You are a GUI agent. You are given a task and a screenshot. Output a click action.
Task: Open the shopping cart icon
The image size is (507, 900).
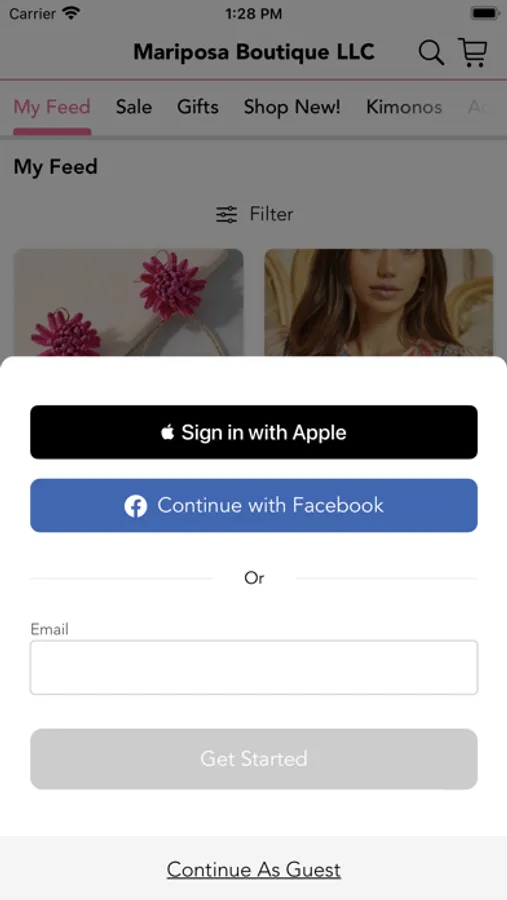pyautogui.click(x=473, y=52)
